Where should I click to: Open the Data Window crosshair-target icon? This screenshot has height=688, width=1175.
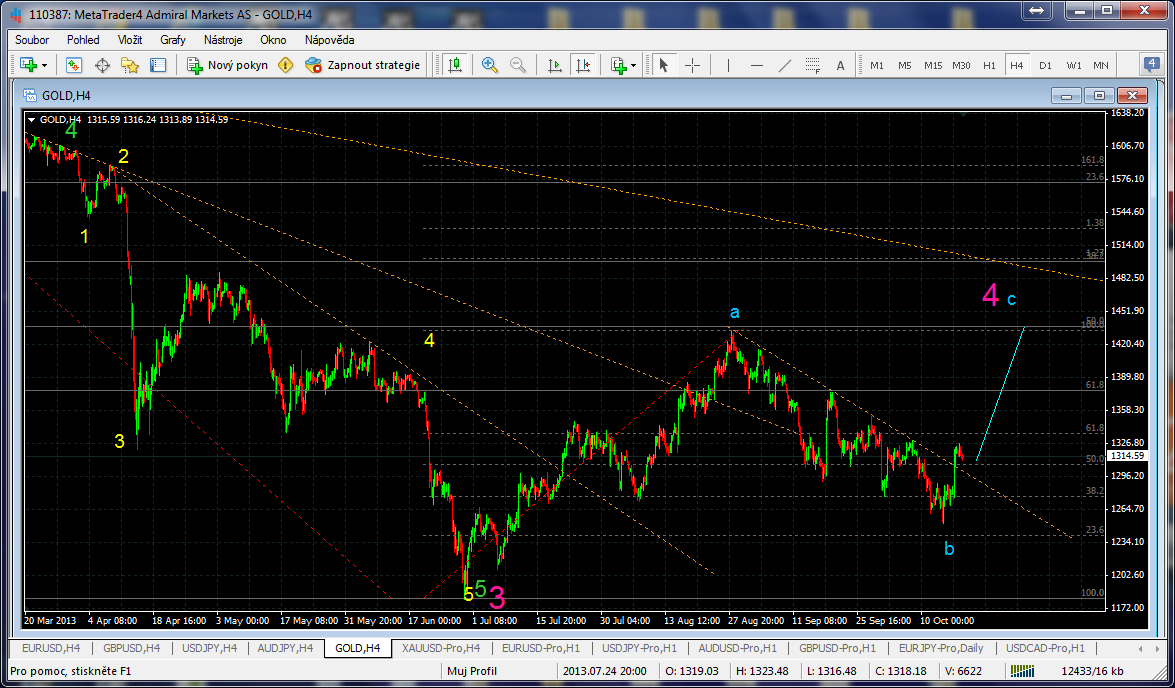point(103,65)
